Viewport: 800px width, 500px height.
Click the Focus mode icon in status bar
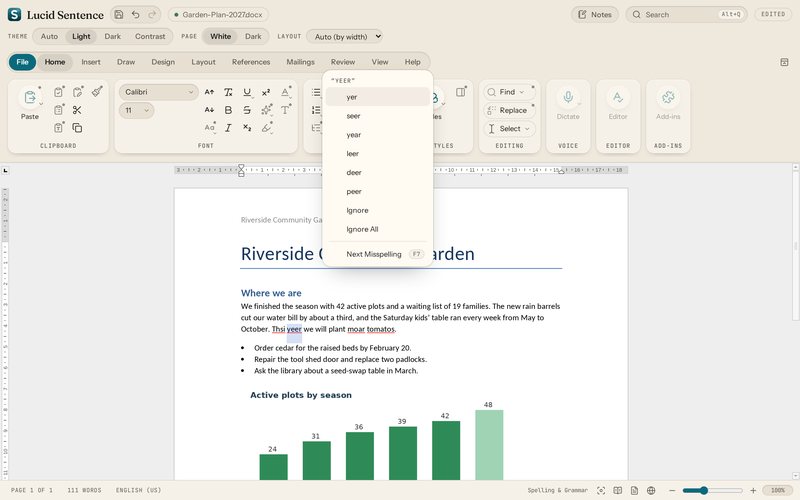[601, 490]
